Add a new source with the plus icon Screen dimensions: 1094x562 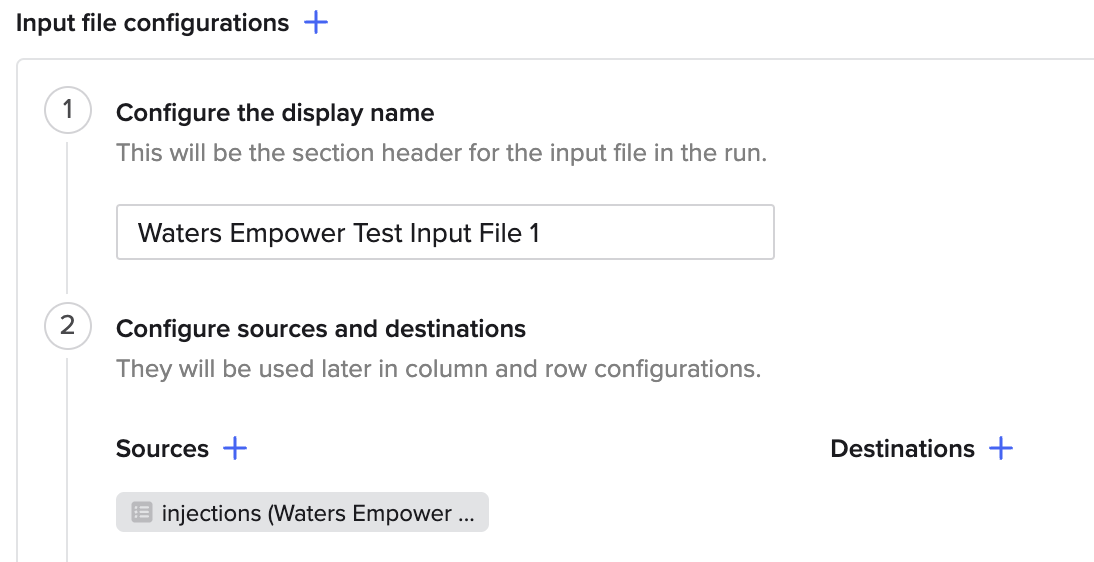coord(235,448)
